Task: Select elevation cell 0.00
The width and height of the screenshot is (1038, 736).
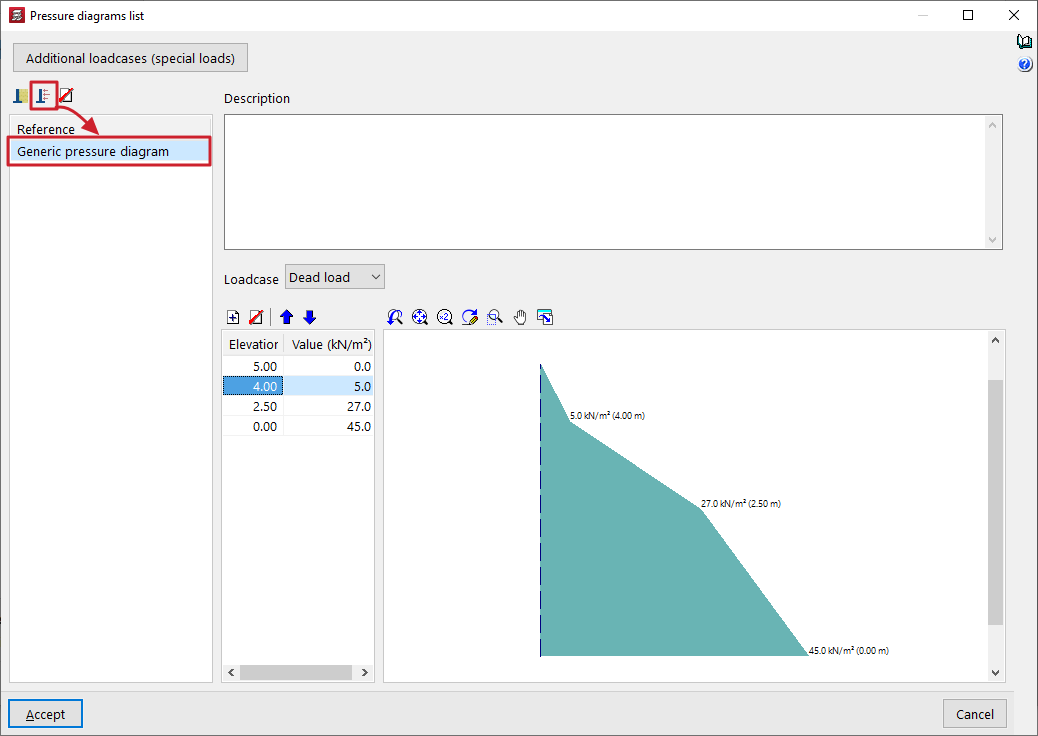Action: (x=254, y=427)
